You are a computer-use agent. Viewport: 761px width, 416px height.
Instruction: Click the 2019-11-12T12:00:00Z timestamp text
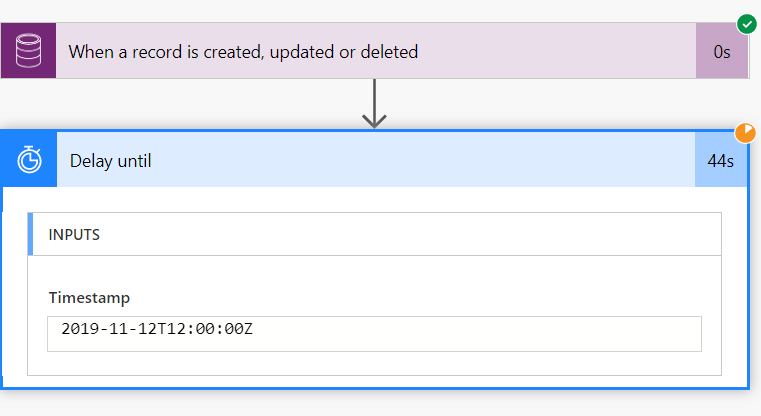[x=157, y=329]
